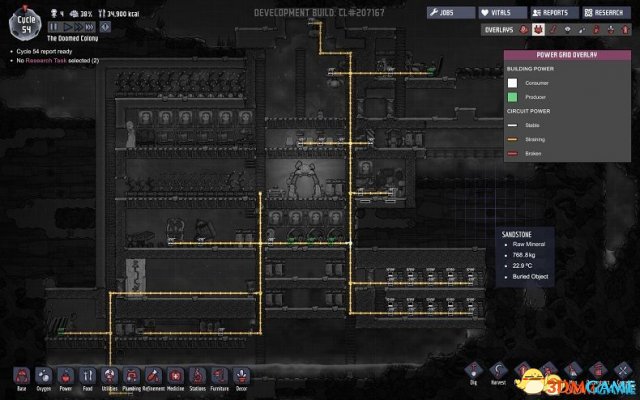Click the 38% stress indicator

tap(81, 14)
